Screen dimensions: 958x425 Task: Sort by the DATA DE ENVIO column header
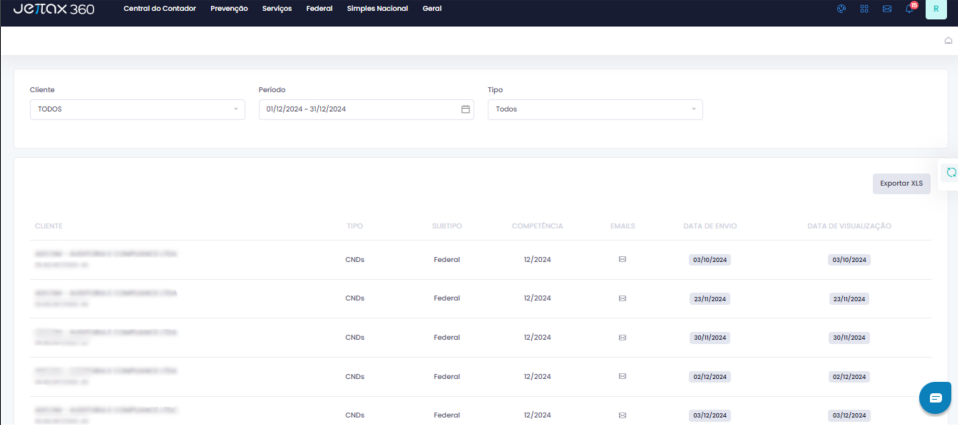(x=710, y=226)
